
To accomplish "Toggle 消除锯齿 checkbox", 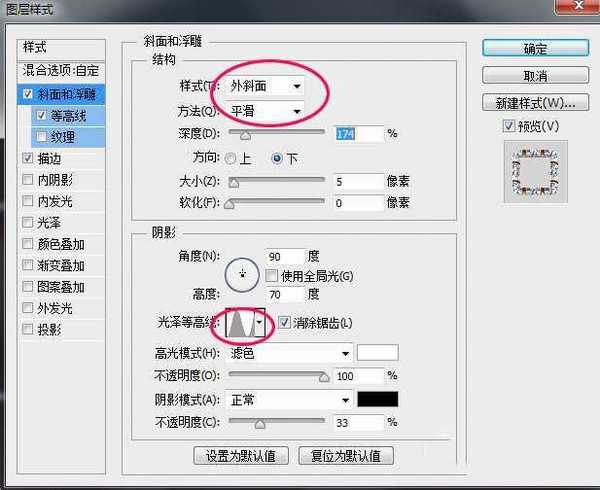I will (x=284, y=322).
